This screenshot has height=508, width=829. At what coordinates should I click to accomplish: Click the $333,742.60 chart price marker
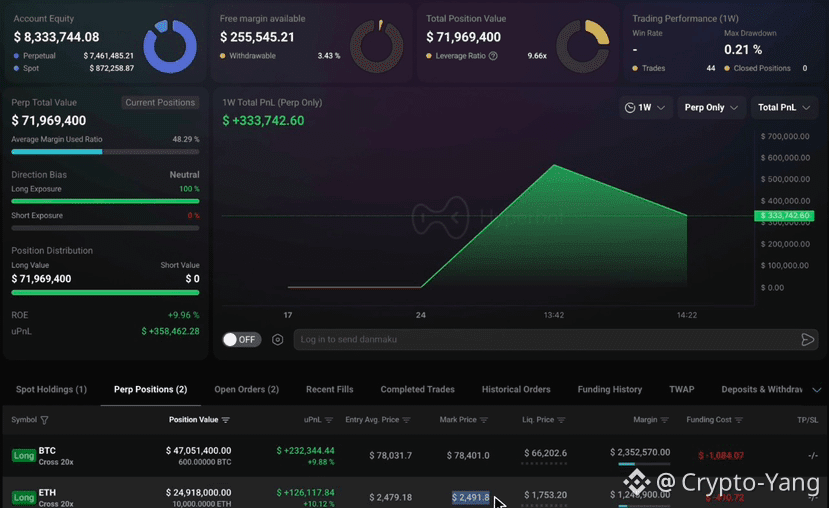pos(785,216)
